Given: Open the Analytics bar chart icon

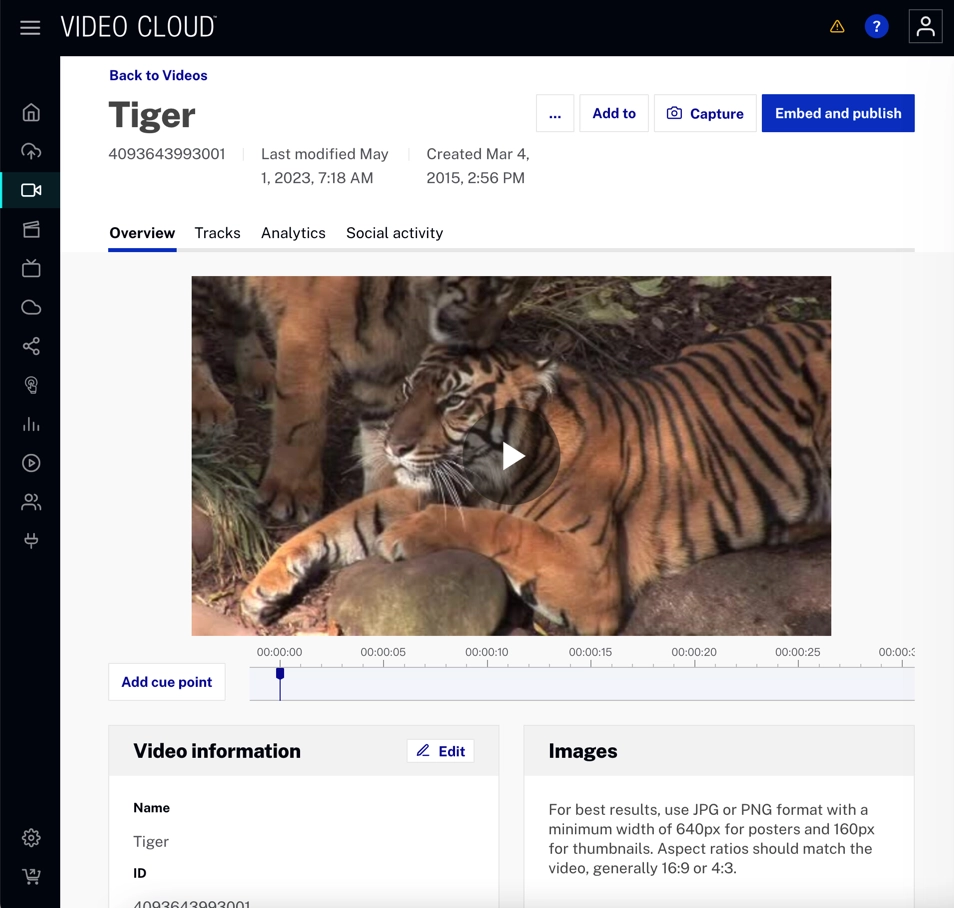Looking at the screenshot, I should point(31,424).
